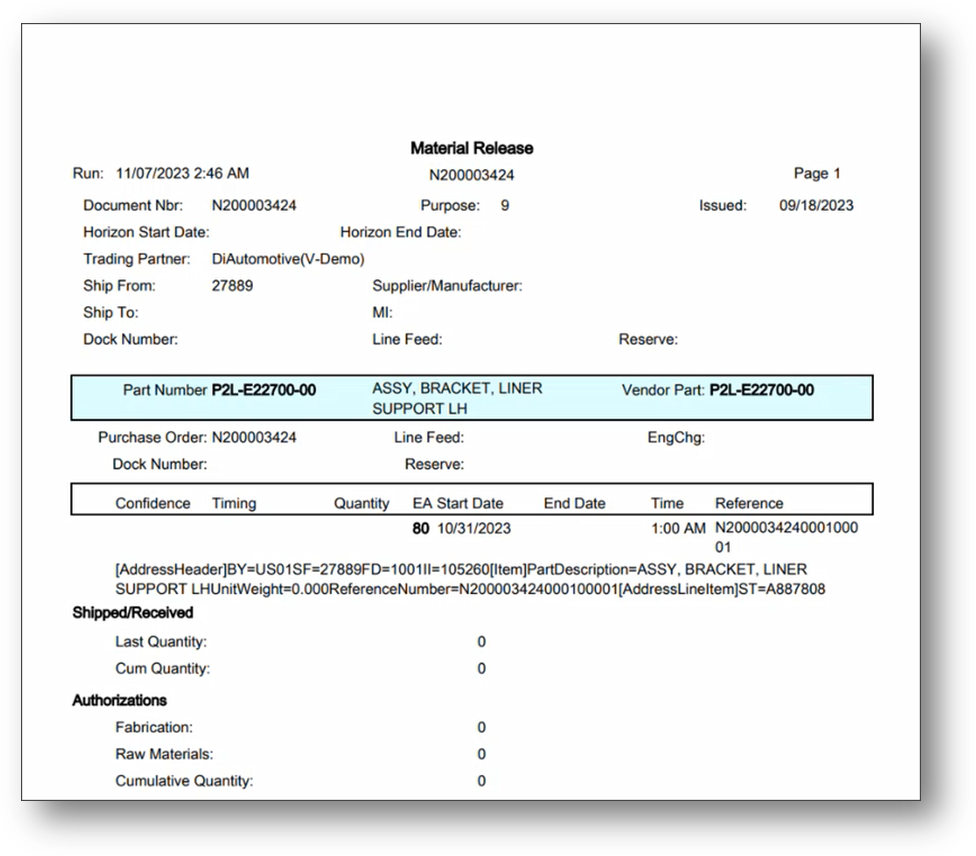Click the "Fabrication:" label
This screenshot has height=856, width=976.
(154, 727)
